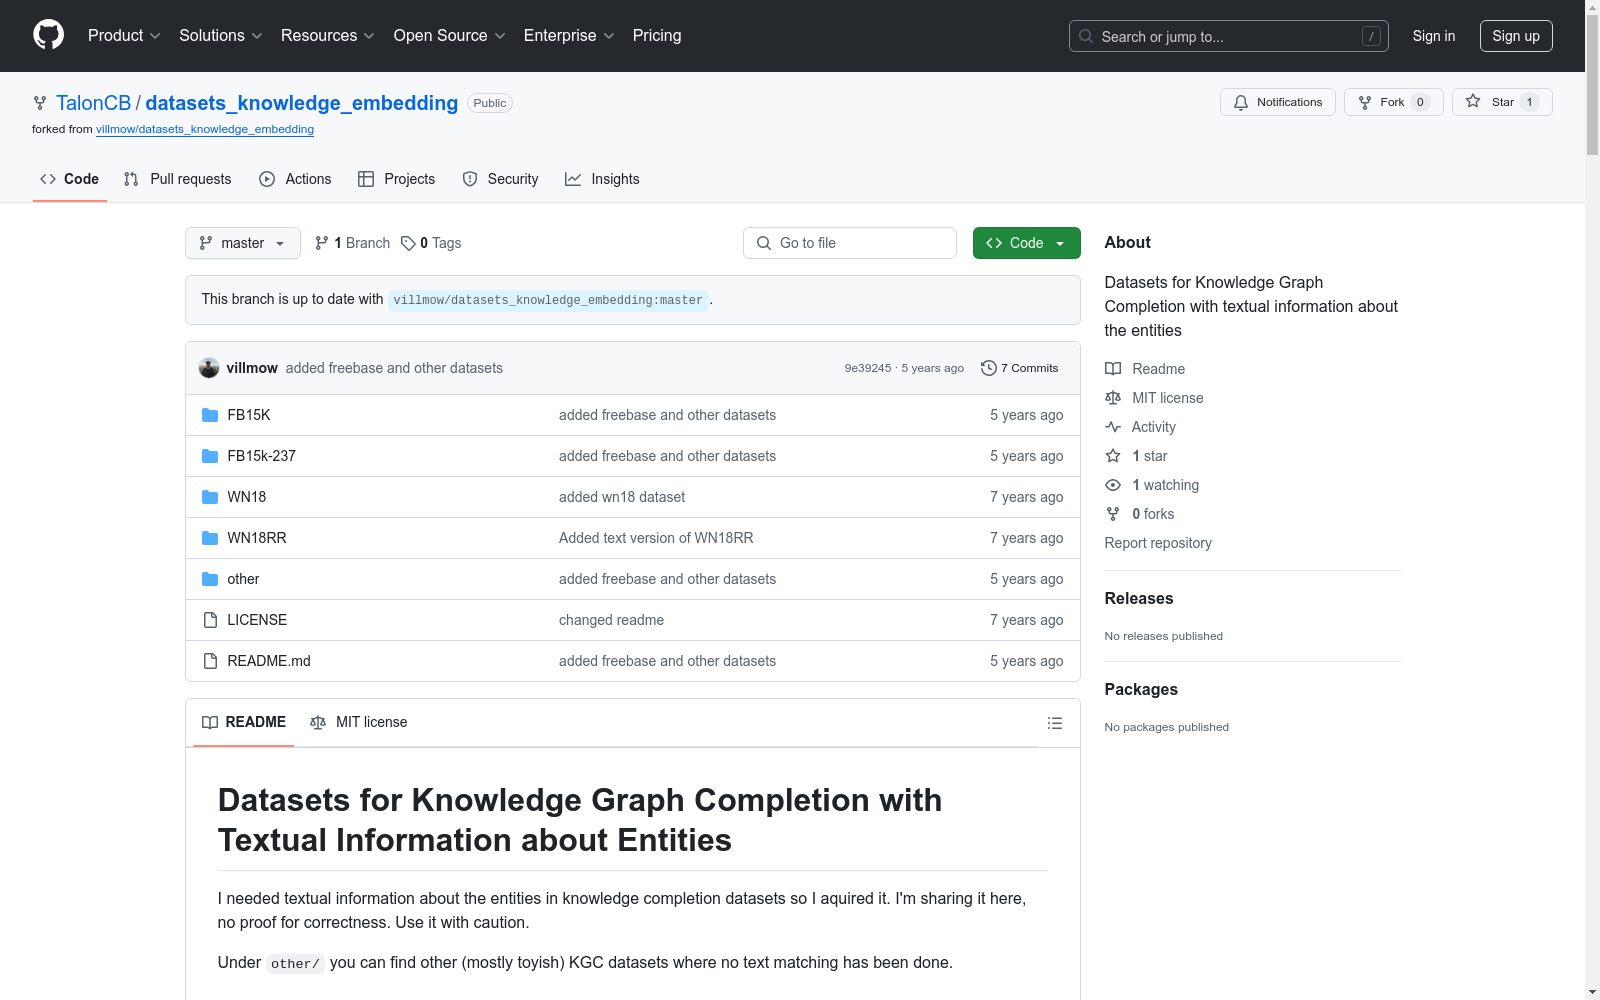Viewport: 1600px width, 1000px height.
Task: Click the Go to file input
Action: (x=850, y=243)
